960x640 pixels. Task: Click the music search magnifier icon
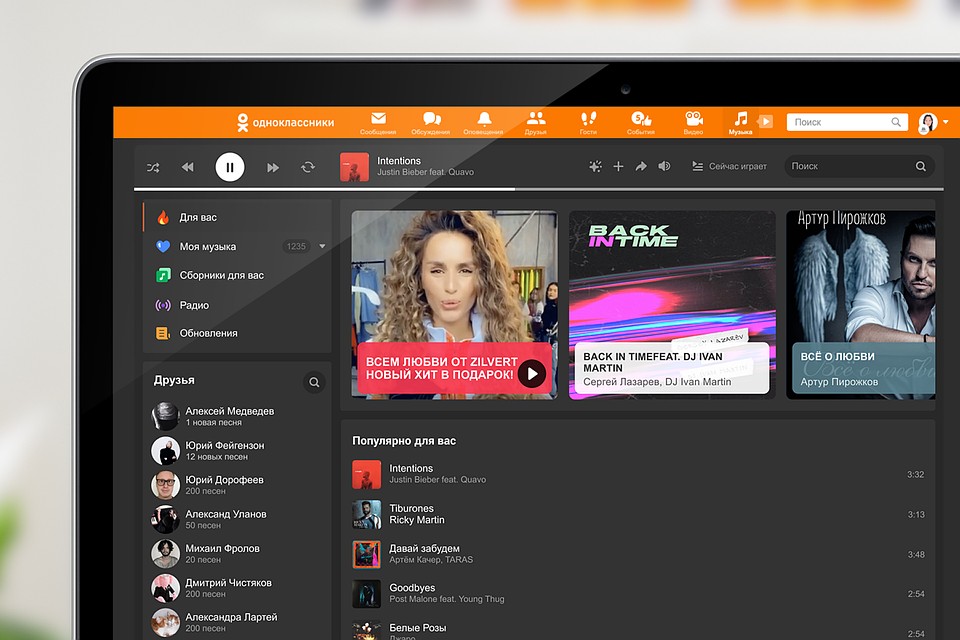920,166
